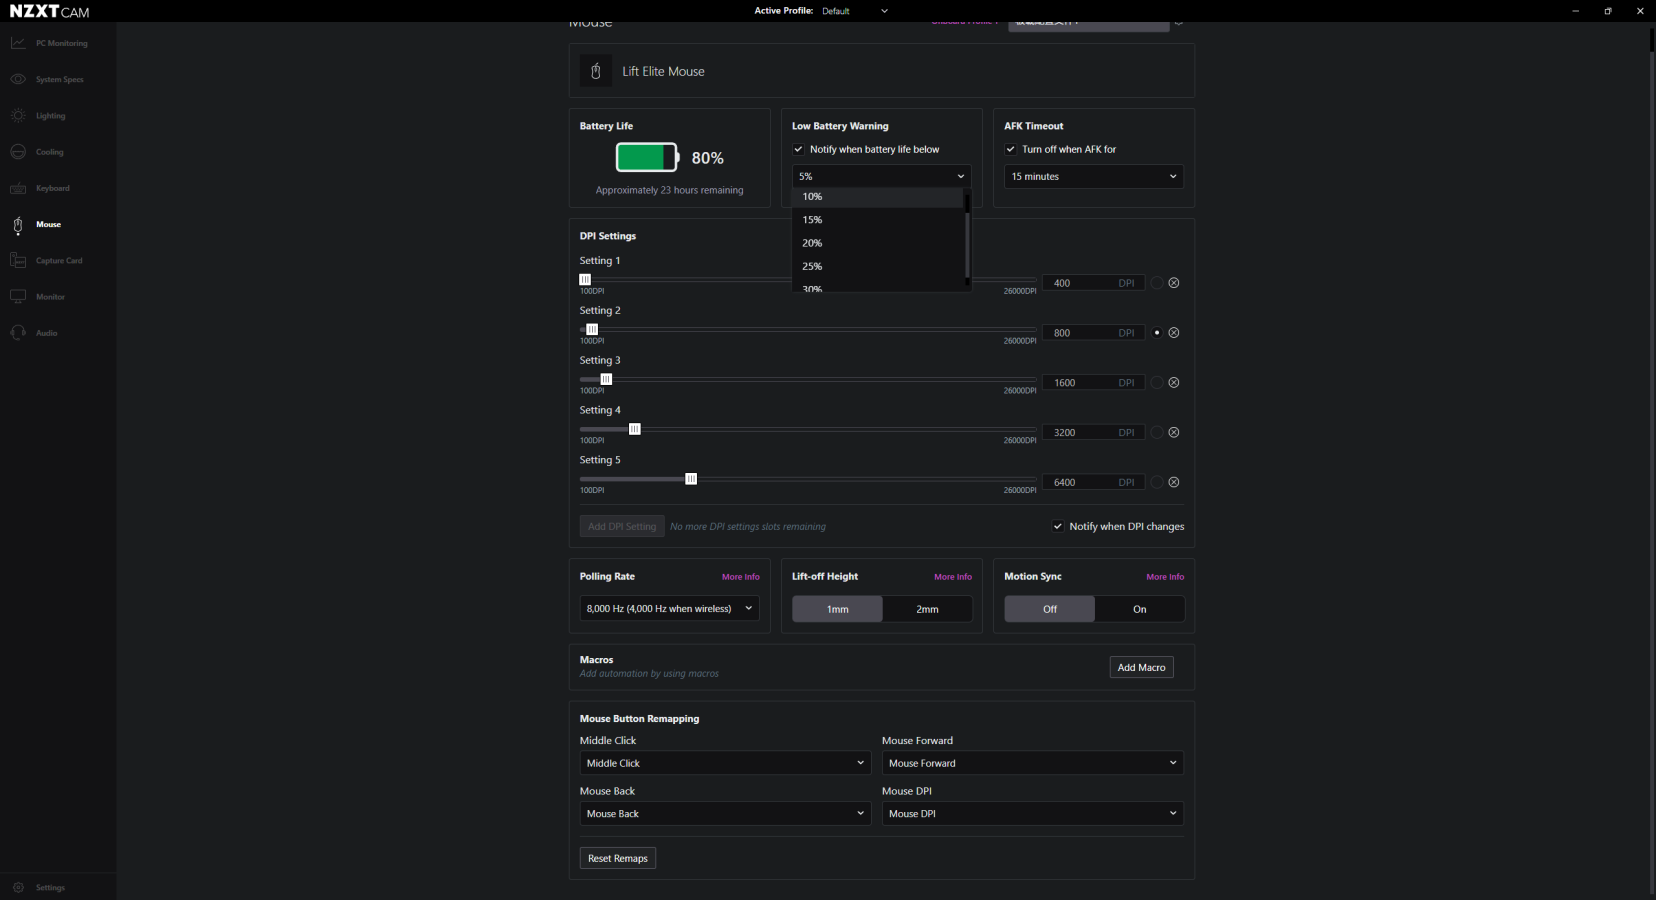Viewport: 1656px width, 900px height.
Task: Click the Setting 2 DPI slider handle
Action: coord(592,329)
